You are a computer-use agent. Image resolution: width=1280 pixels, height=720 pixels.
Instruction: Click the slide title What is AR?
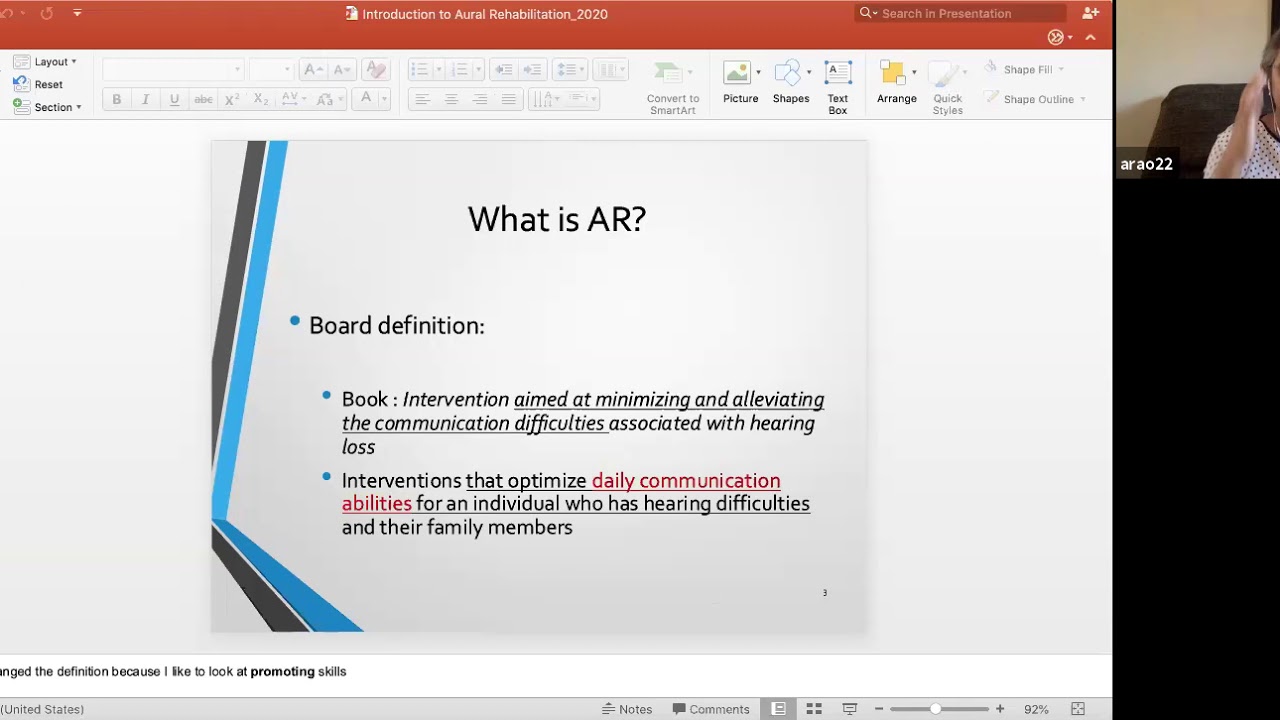[557, 219]
